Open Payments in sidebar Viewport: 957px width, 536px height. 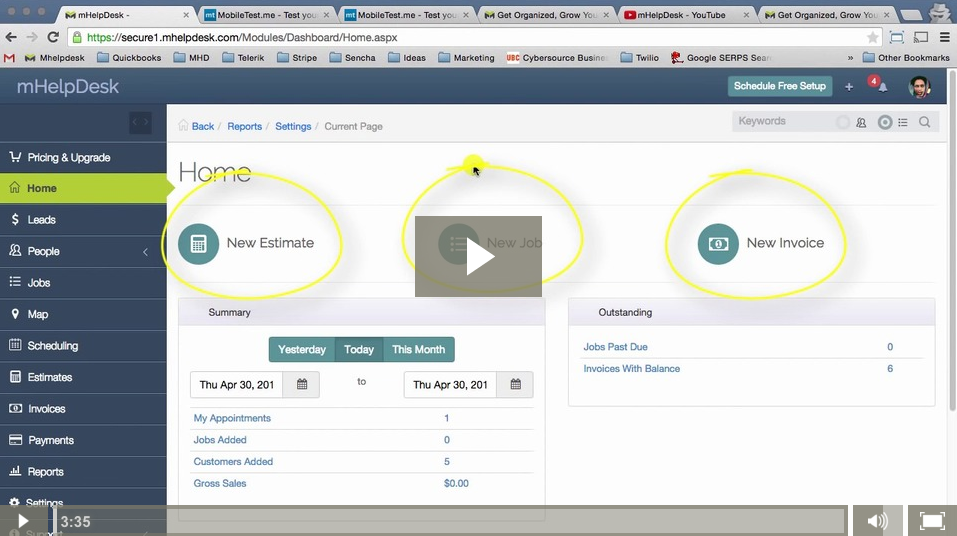coord(83,440)
